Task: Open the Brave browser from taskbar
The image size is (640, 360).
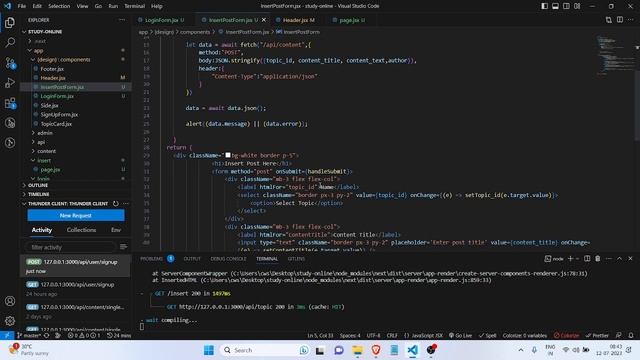Action: 376,350
